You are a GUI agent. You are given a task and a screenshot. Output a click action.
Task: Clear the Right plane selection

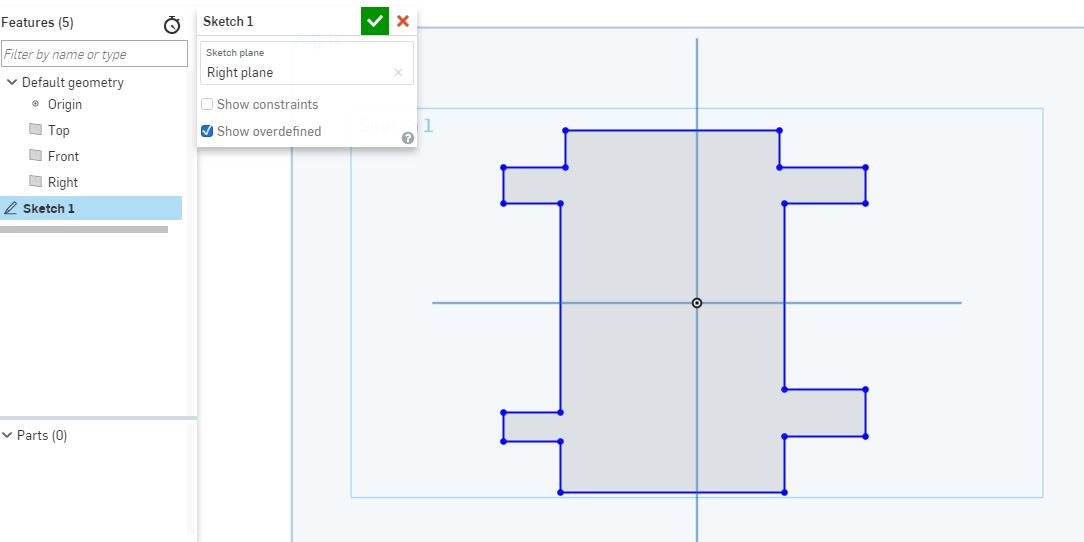[398, 72]
